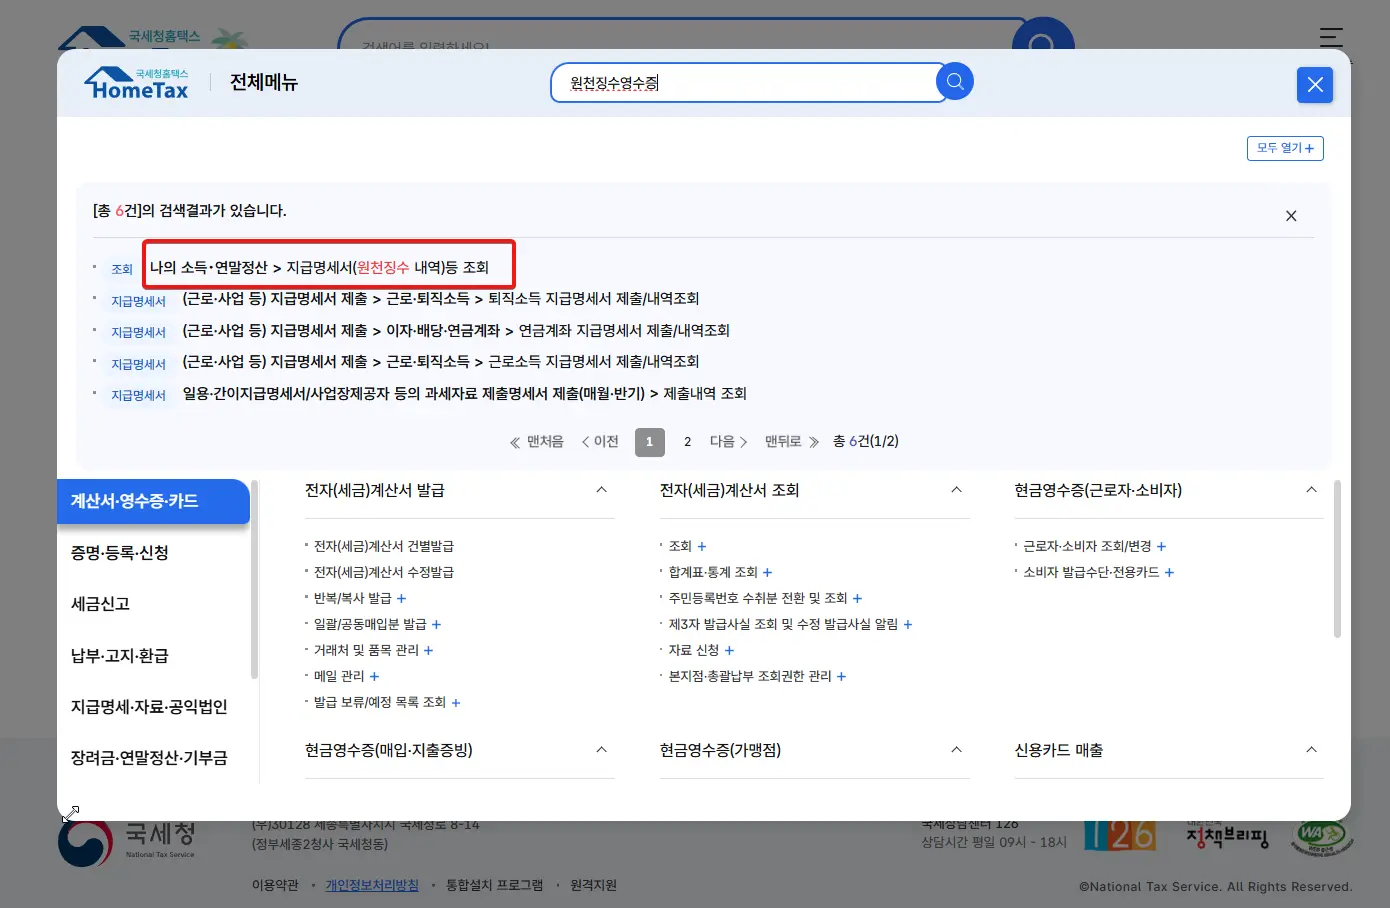The width and height of the screenshot is (1390, 908).
Task: Jump to 맨뒤로 last page
Action: (x=792, y=442)
